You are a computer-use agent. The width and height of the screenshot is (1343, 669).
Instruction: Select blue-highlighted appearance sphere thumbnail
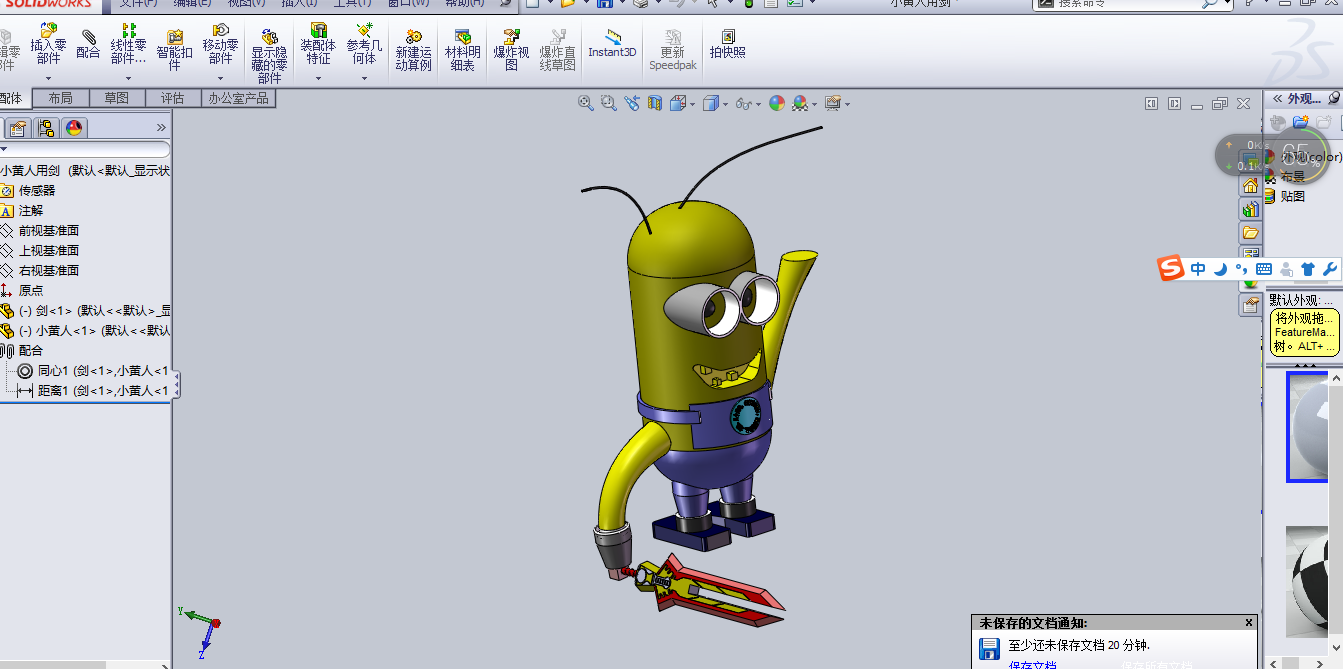[x=1307, y=427]
